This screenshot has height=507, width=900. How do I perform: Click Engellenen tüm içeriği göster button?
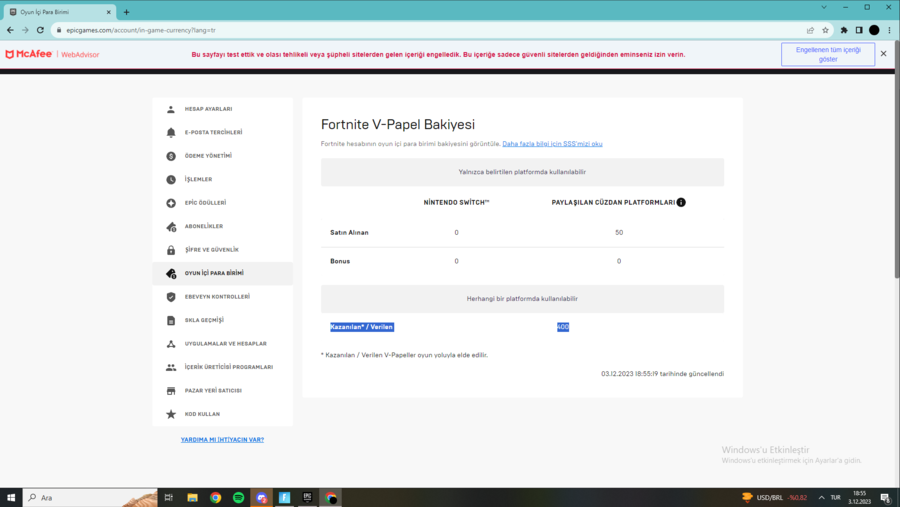(x=828, y=55)
